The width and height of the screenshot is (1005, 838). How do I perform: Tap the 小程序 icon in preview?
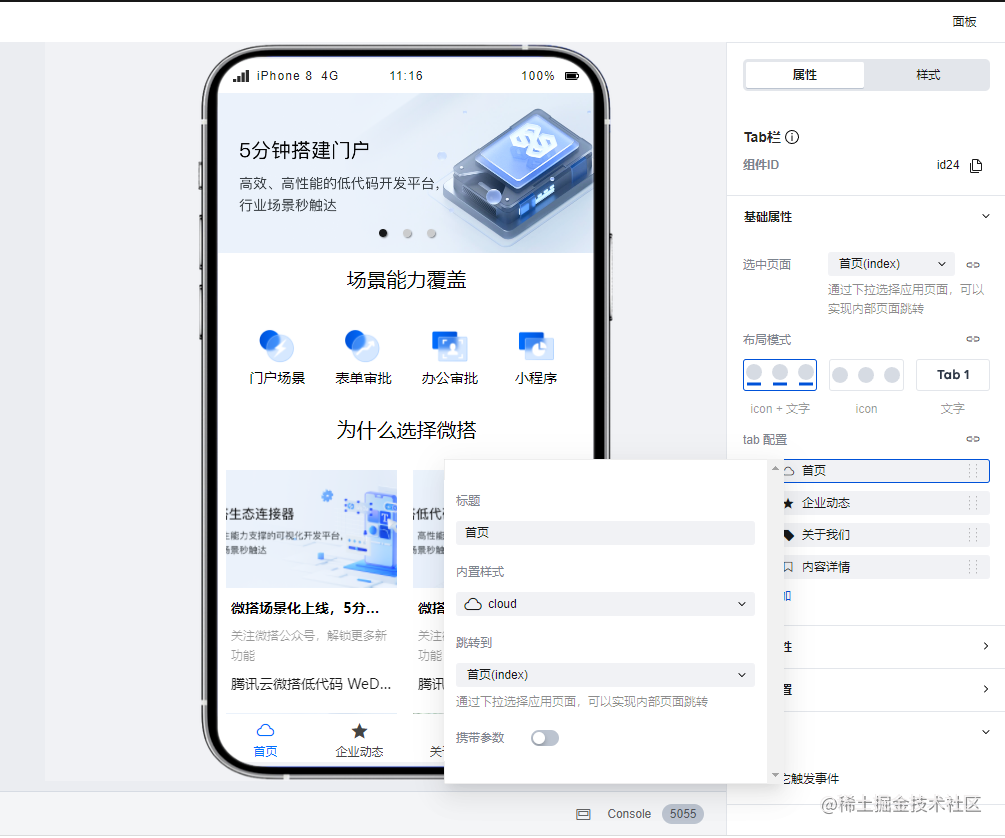coord(536,346)
